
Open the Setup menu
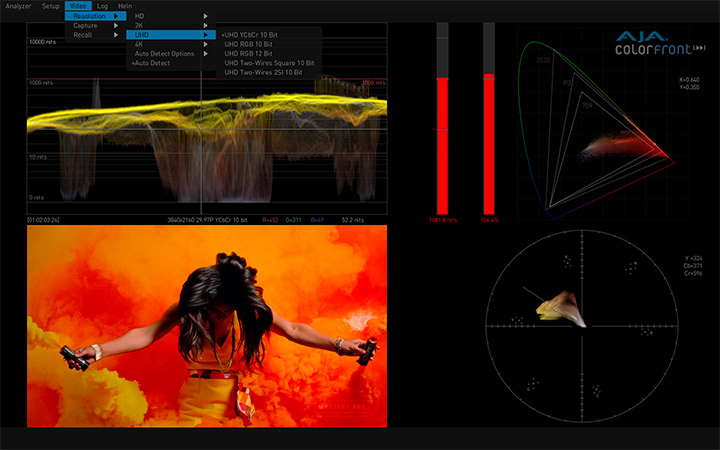(x=51, y=6)
